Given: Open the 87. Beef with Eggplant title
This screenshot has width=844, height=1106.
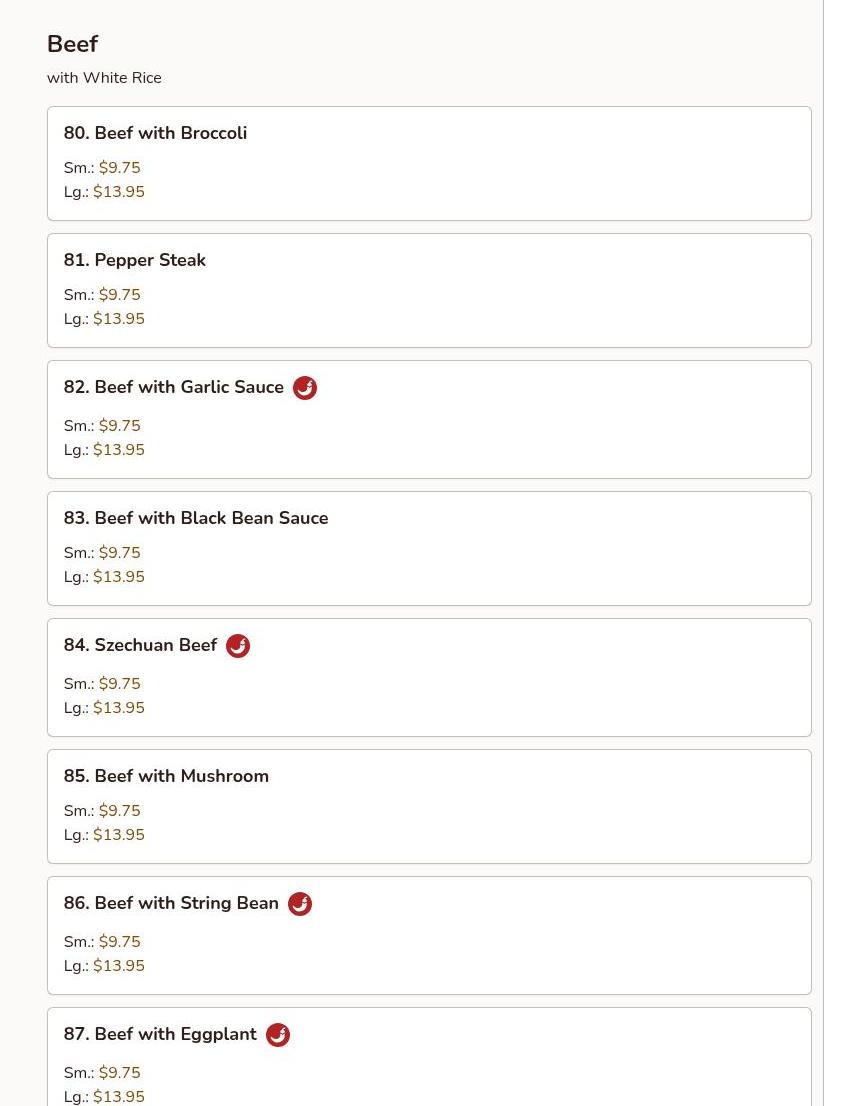Looking at the screenshot, I should pyautogui.click(x=160, y=1035).
